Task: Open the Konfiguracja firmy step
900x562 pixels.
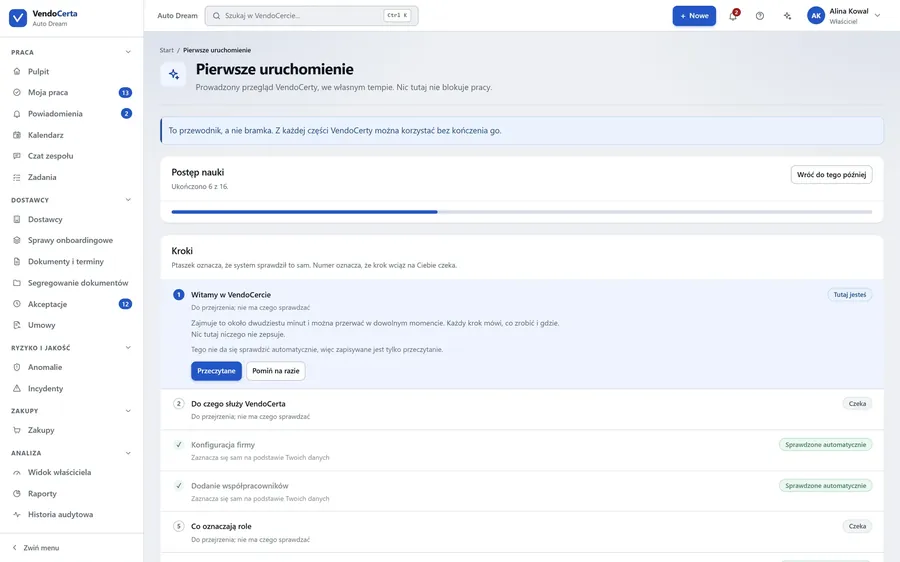Action: click(522, 451)
